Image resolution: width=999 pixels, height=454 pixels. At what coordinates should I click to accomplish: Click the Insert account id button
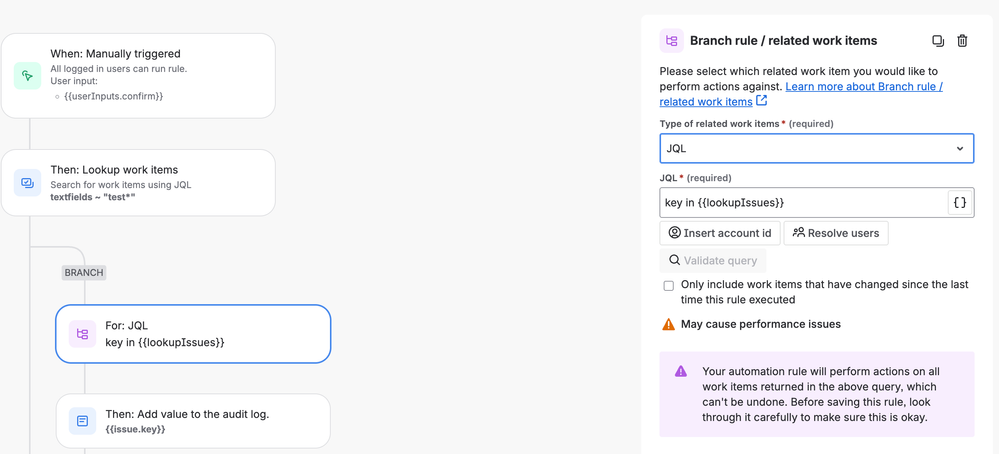(719, 233)
